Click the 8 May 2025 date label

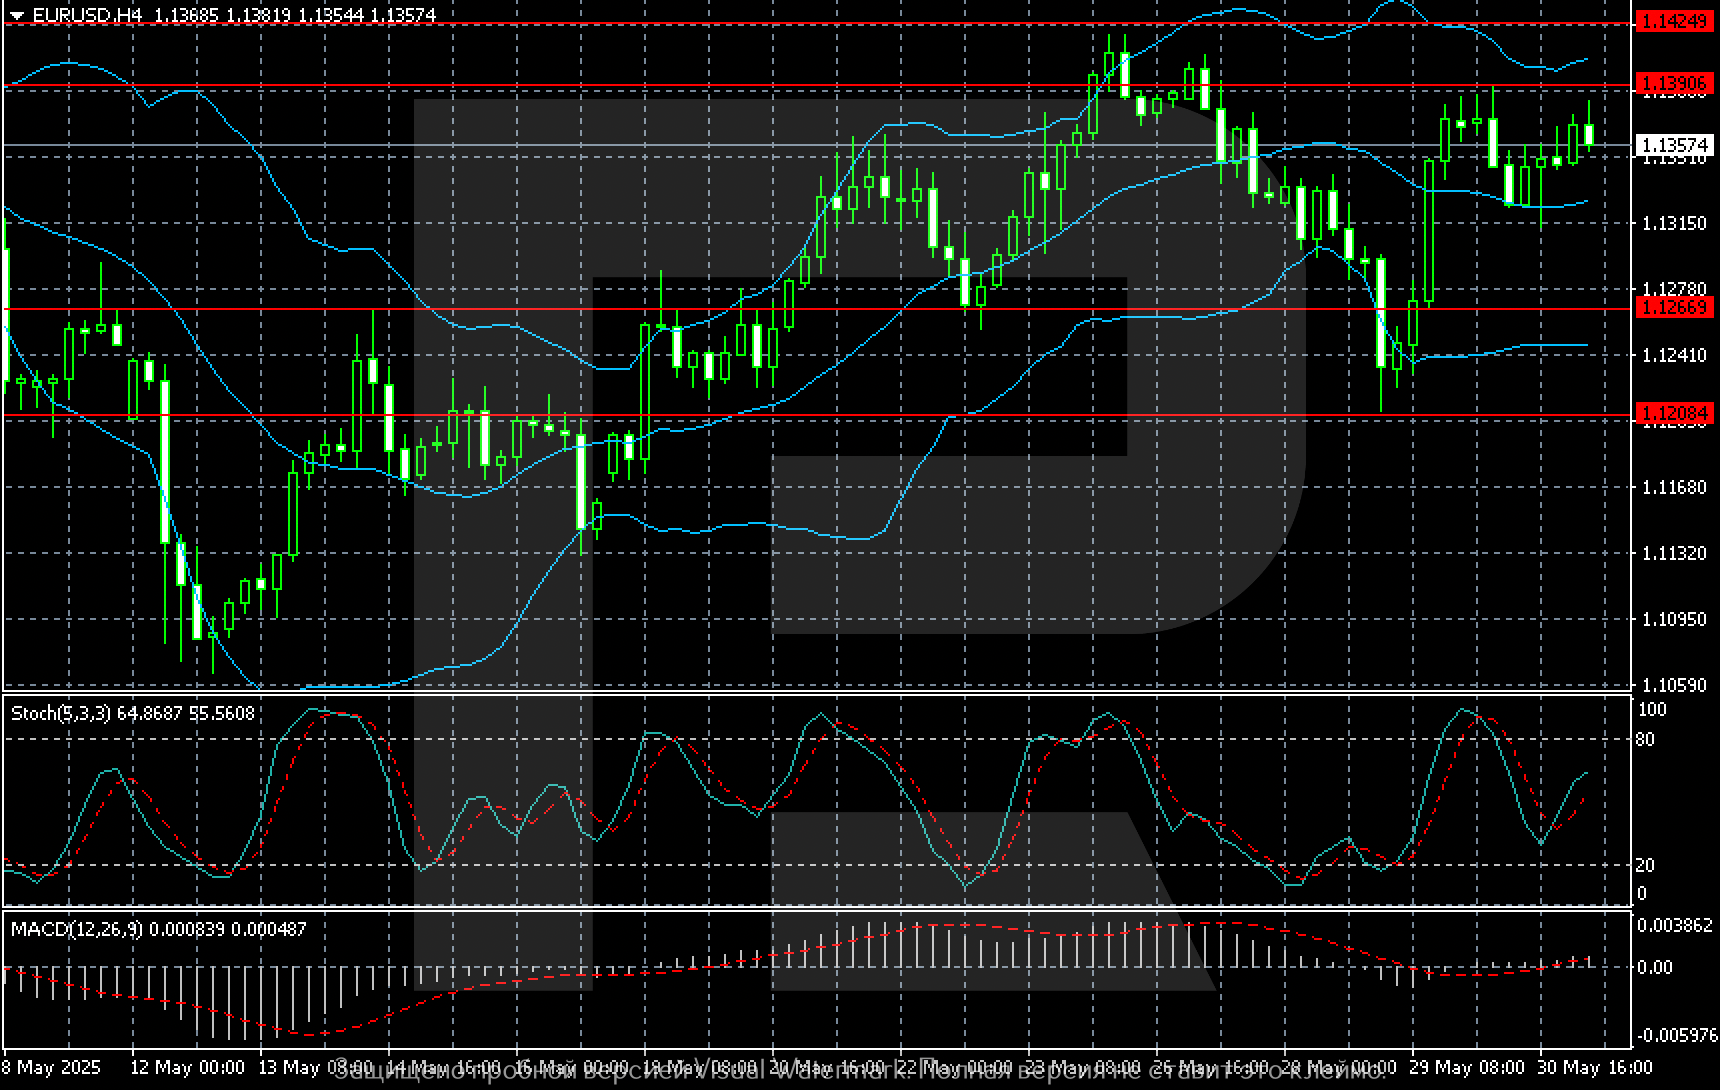(52, 1067)
